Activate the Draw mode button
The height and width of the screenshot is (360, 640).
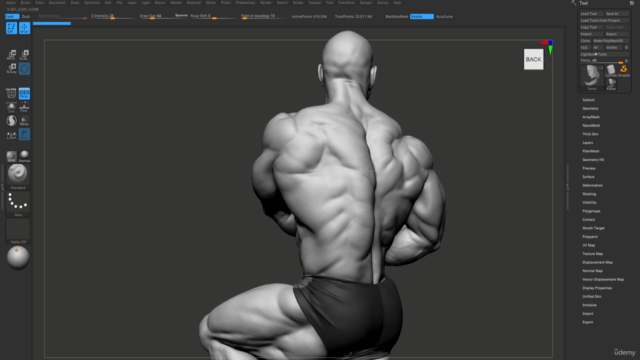(x=24, y=28)
